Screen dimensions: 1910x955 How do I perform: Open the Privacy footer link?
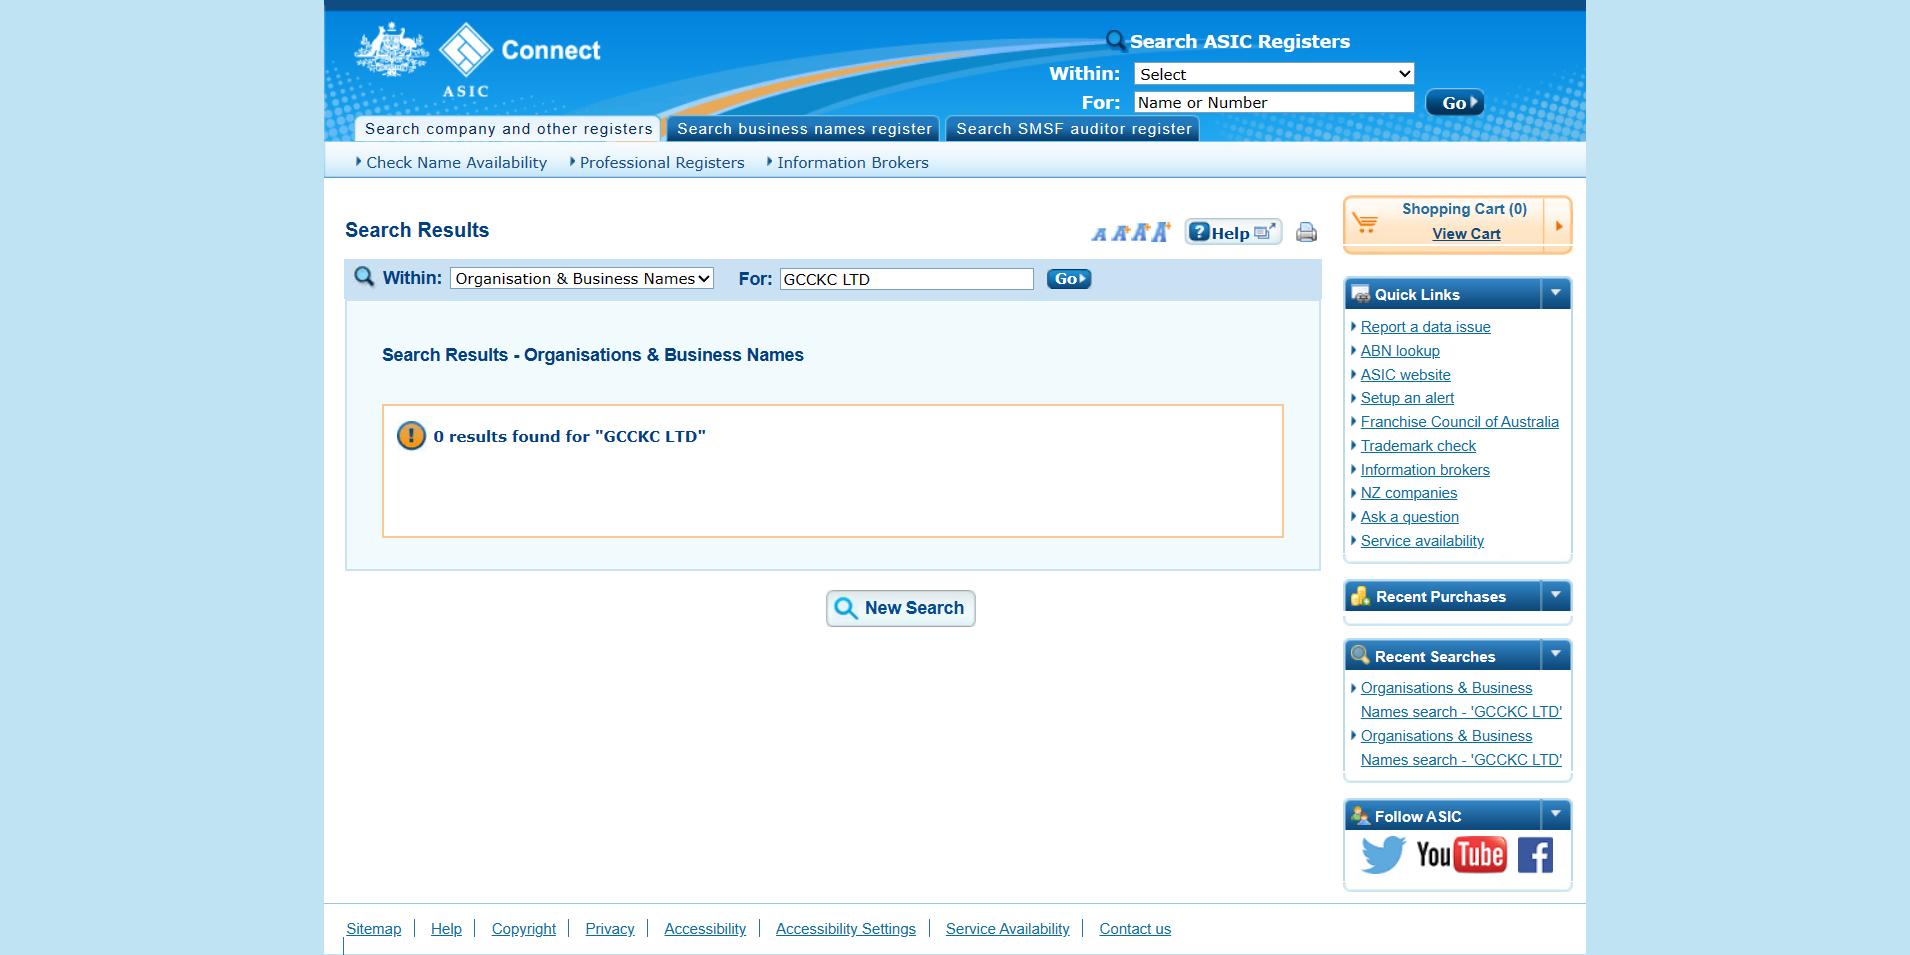610,929
